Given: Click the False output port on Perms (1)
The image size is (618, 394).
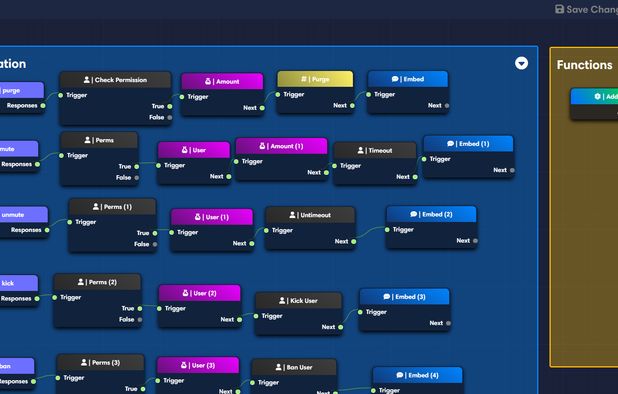Looking at the screenshot, I should click(x=155, y=244).
